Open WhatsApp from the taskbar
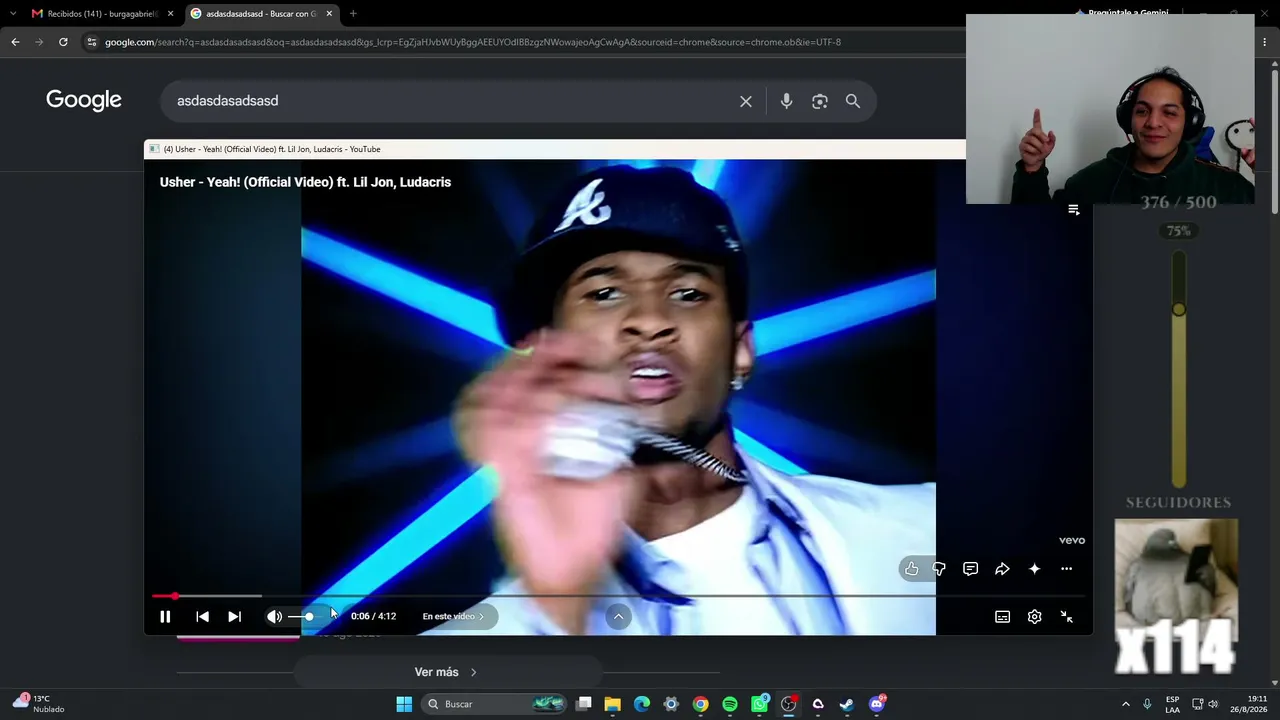 [x=759, y=704]
